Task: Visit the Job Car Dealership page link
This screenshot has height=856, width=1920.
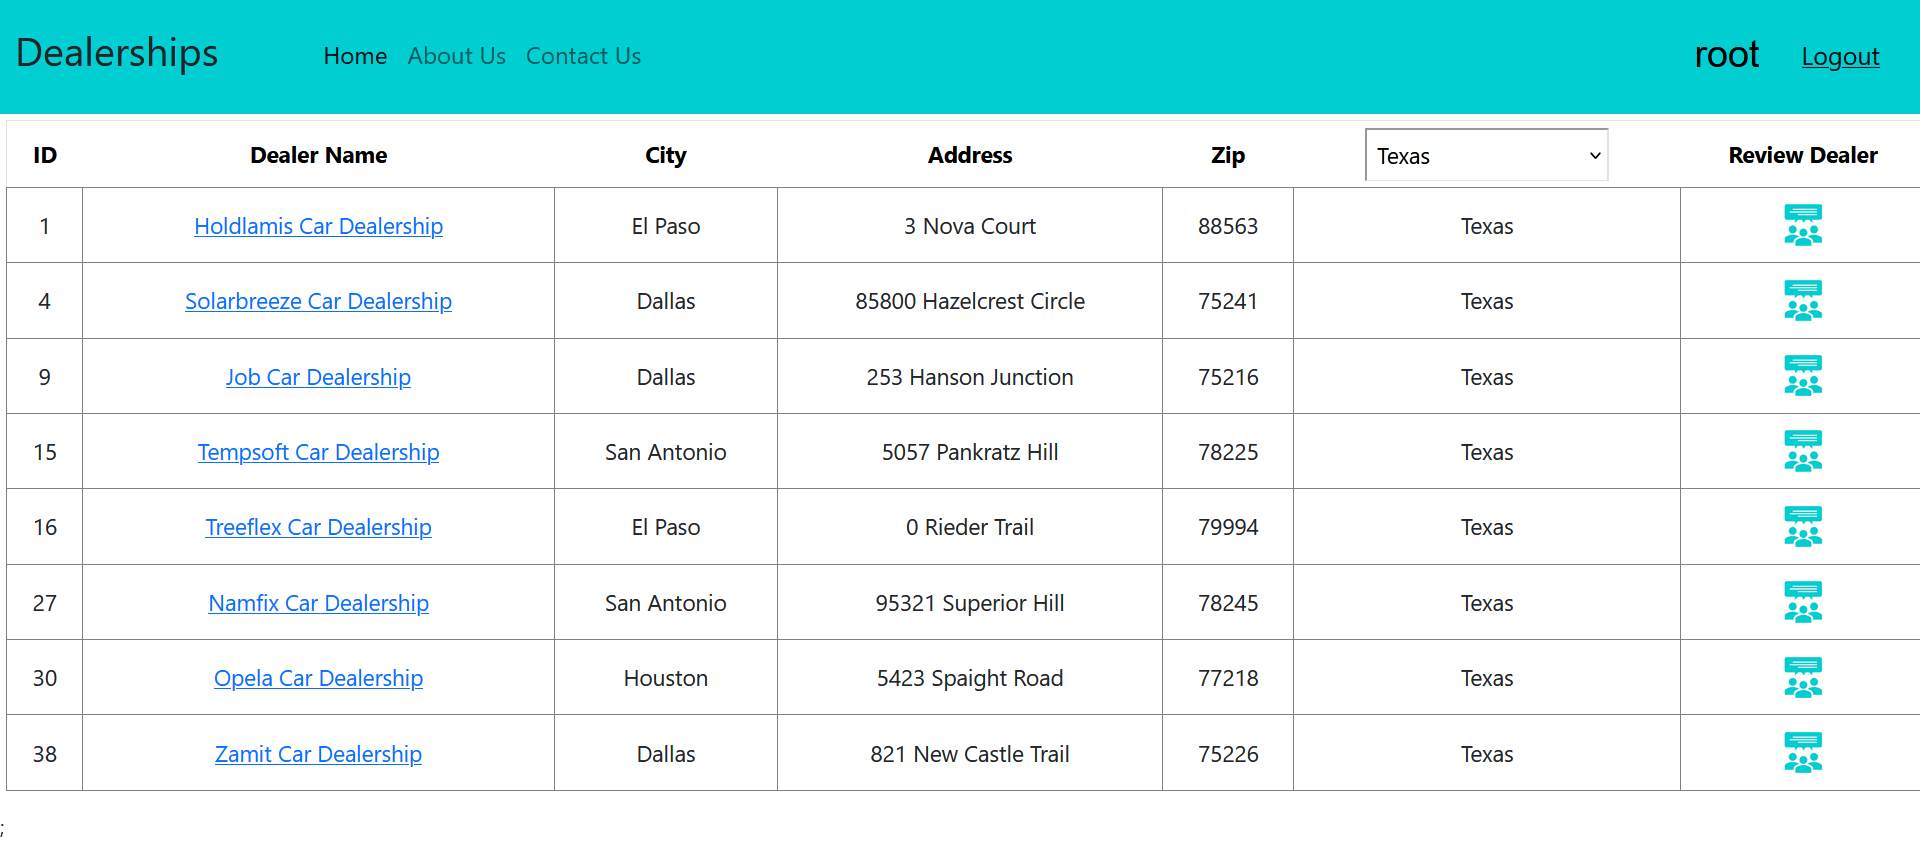Action: pyautogui.click(x=318, y=377)
